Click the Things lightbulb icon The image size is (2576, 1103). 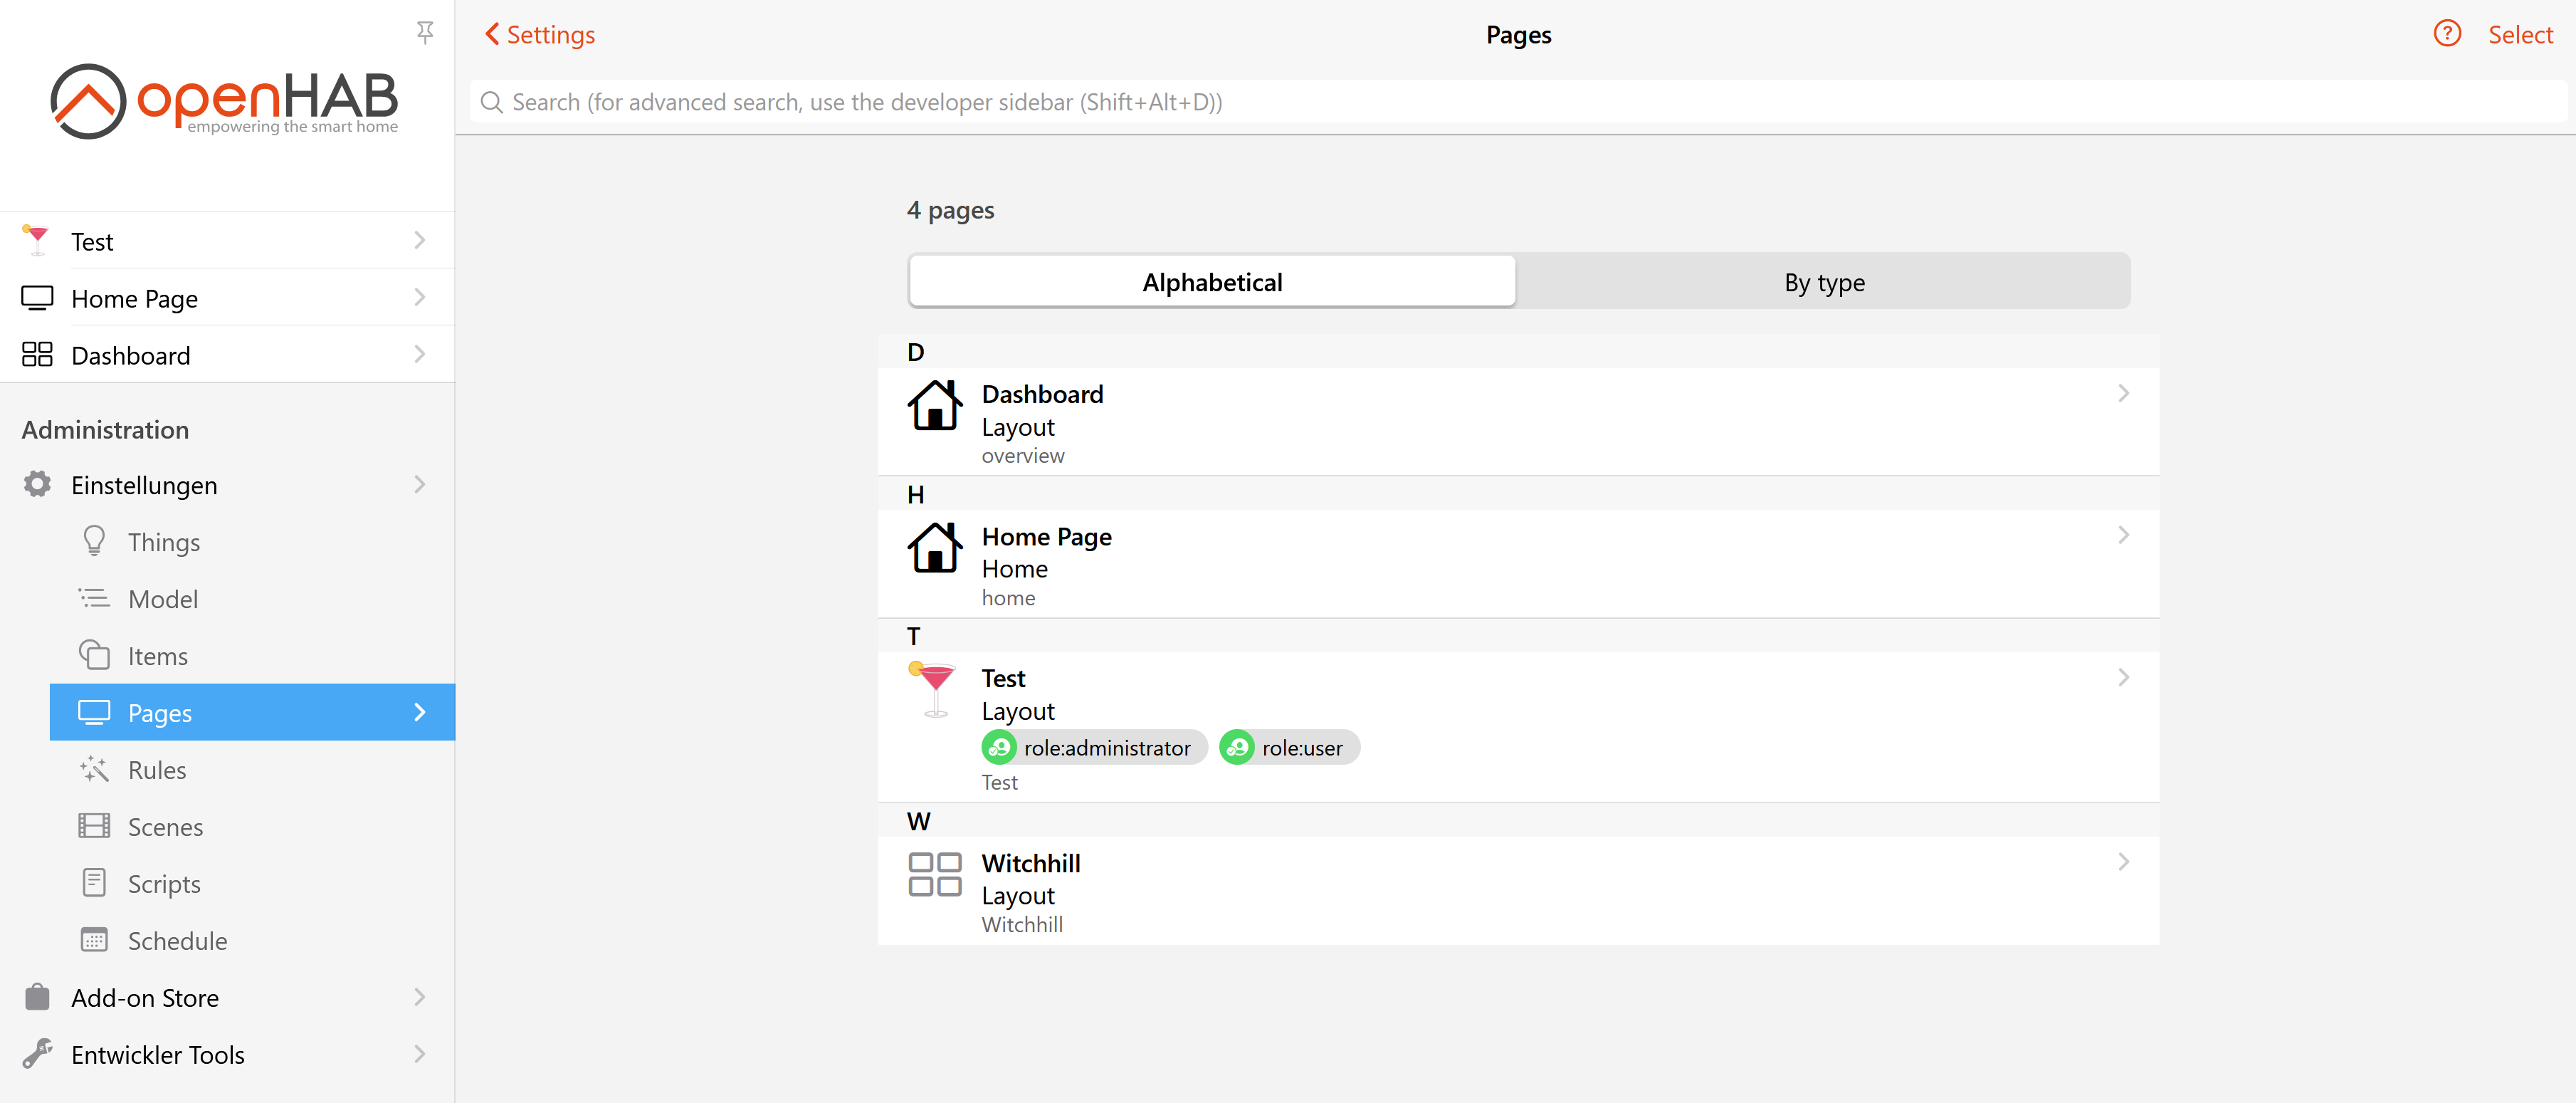coord(94,541)
